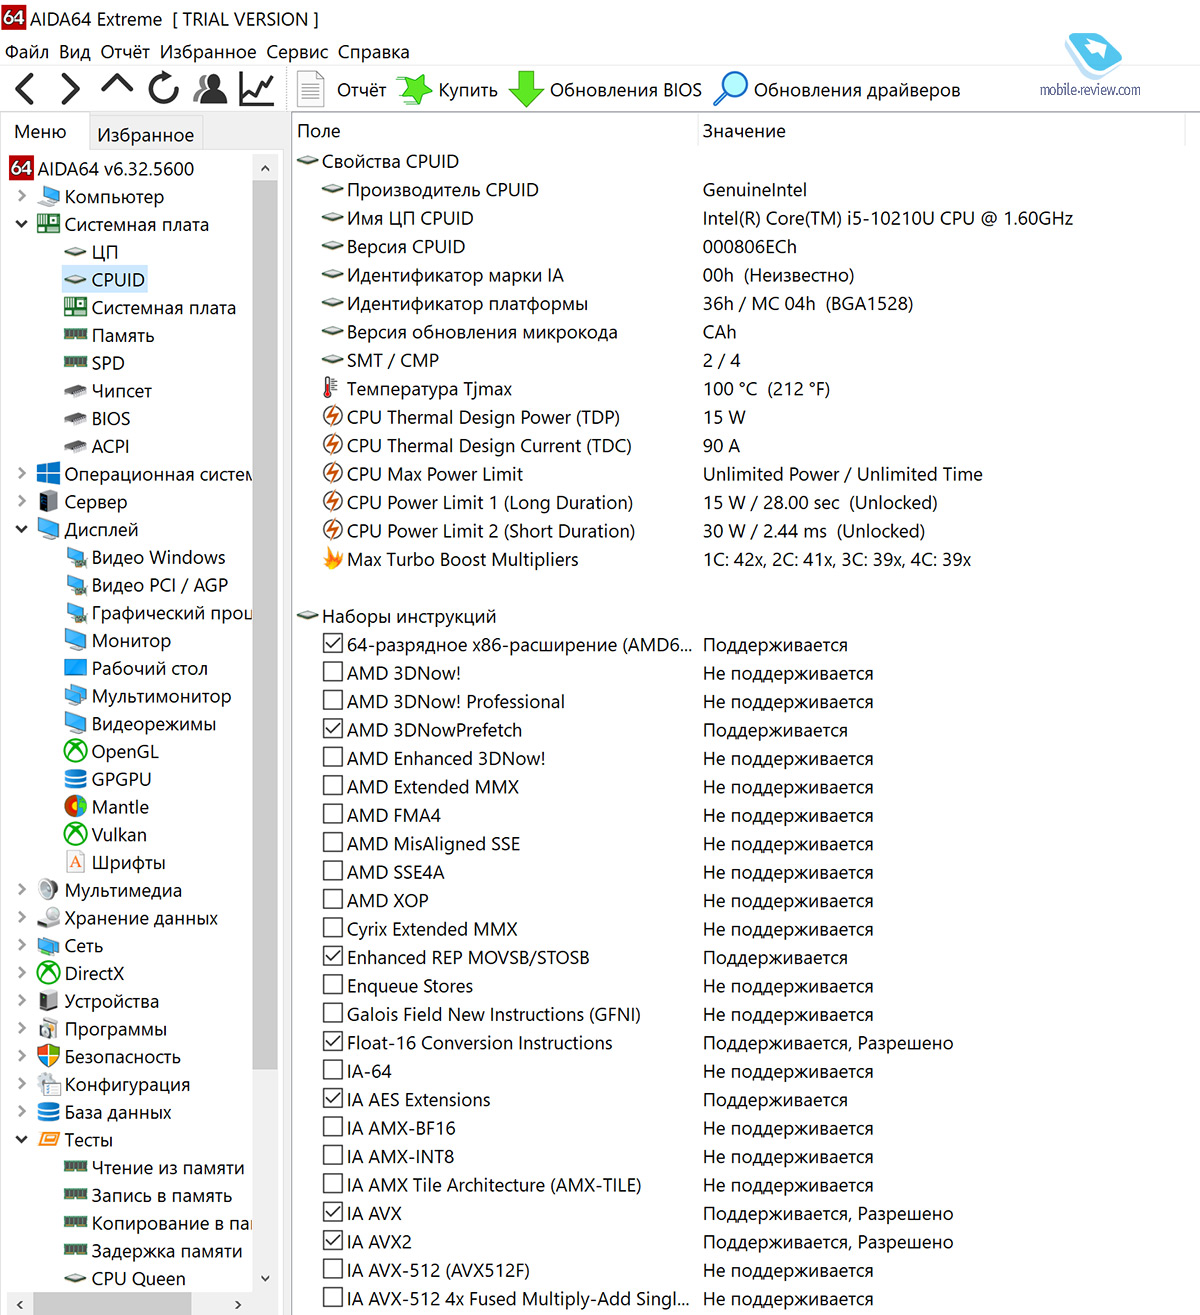Viewport: 1200px width, 1315px height.
Task: Click the horizontal scrollbar right arrow
Action: (238, 1304)
